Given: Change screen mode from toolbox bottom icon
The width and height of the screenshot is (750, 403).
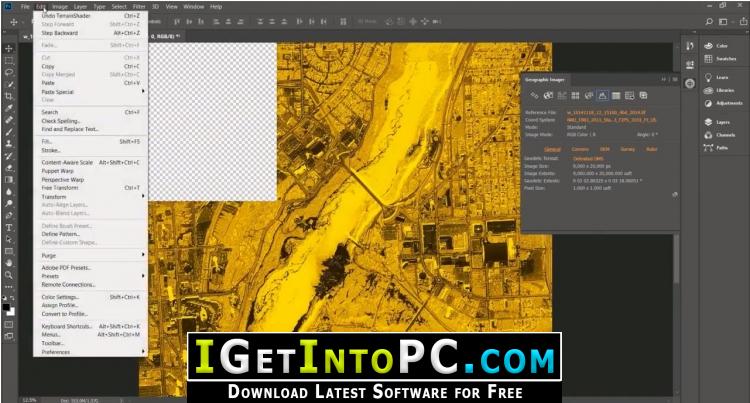Looking at the screenshot, I should click(9, 336).
